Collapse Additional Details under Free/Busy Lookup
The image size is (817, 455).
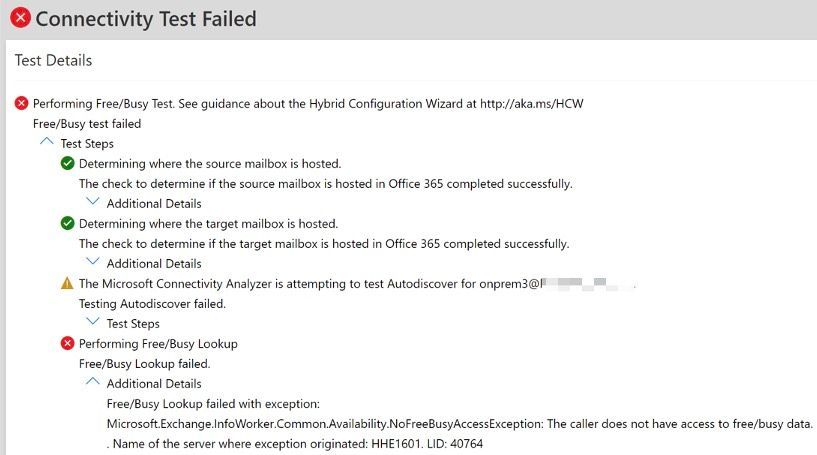point(93,383)
